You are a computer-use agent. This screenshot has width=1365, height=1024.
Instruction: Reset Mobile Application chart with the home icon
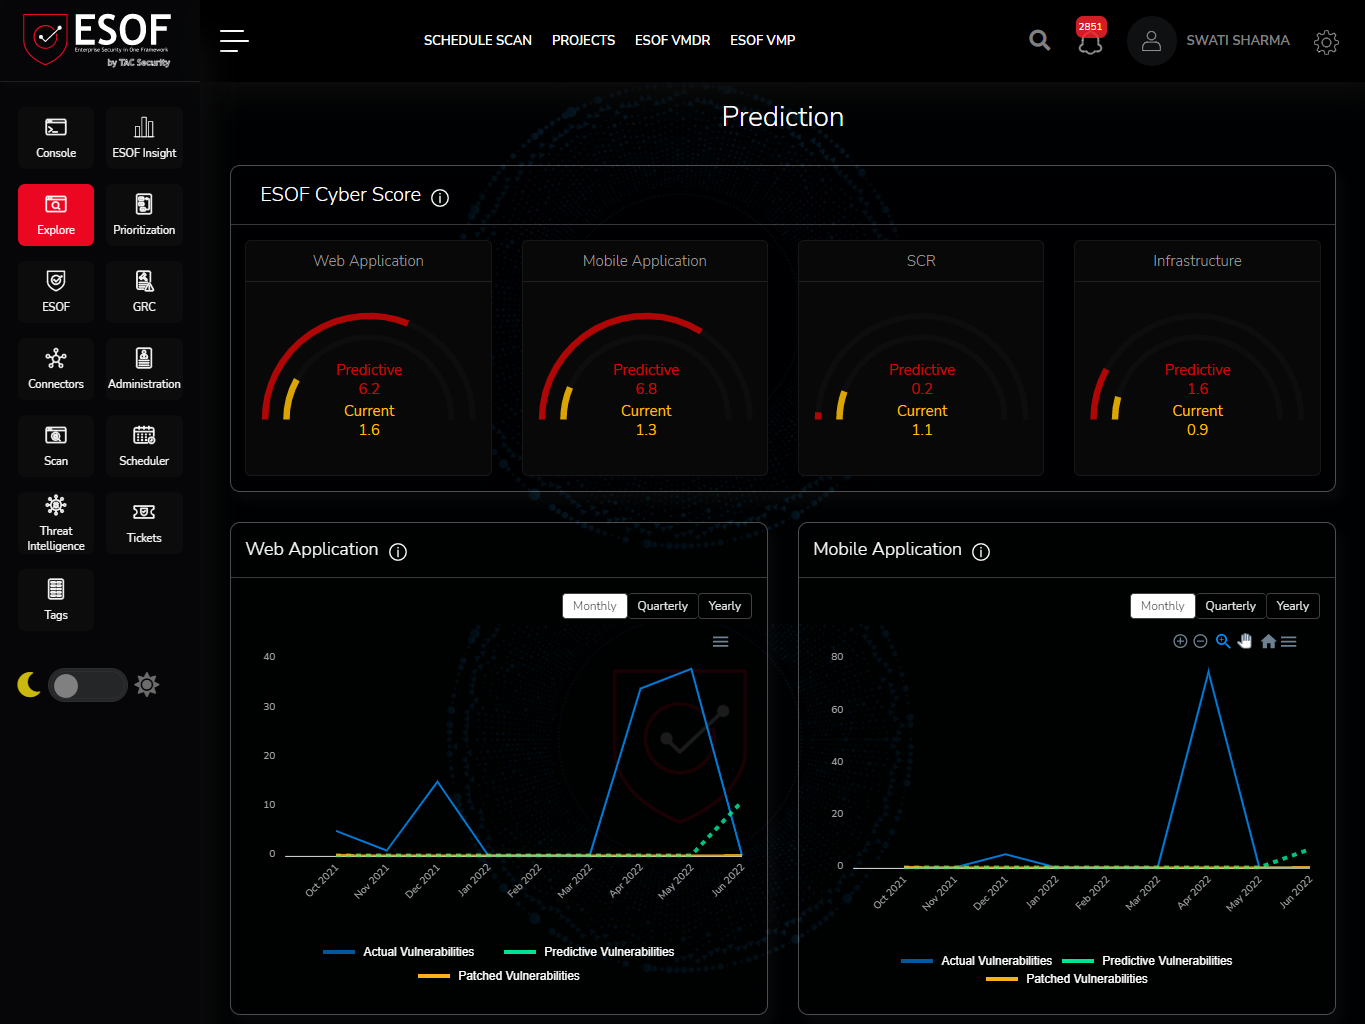coord(1267,641)
